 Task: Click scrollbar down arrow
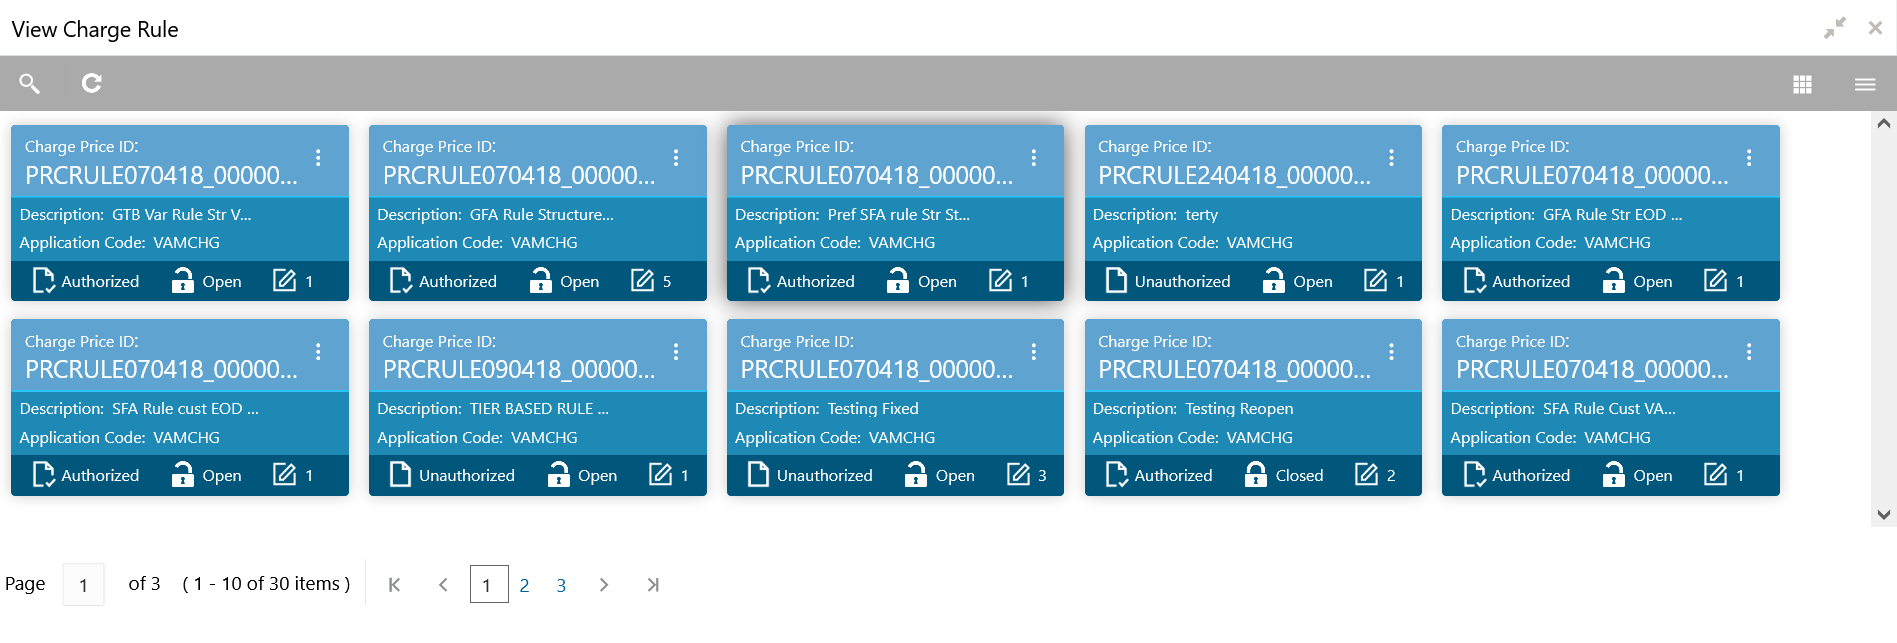(1884, 515)
